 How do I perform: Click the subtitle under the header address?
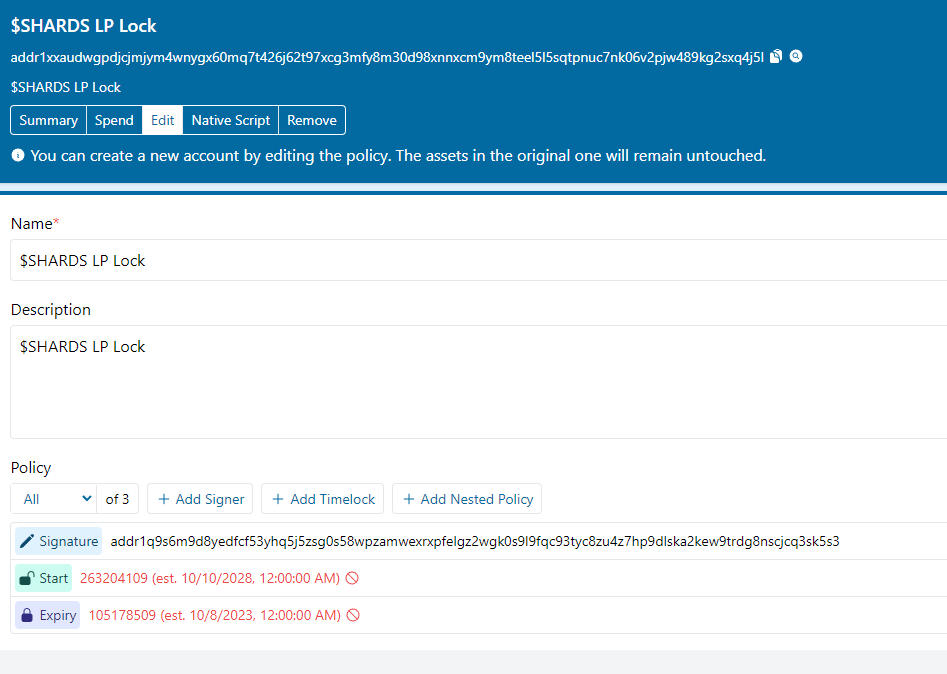point(66,88)
